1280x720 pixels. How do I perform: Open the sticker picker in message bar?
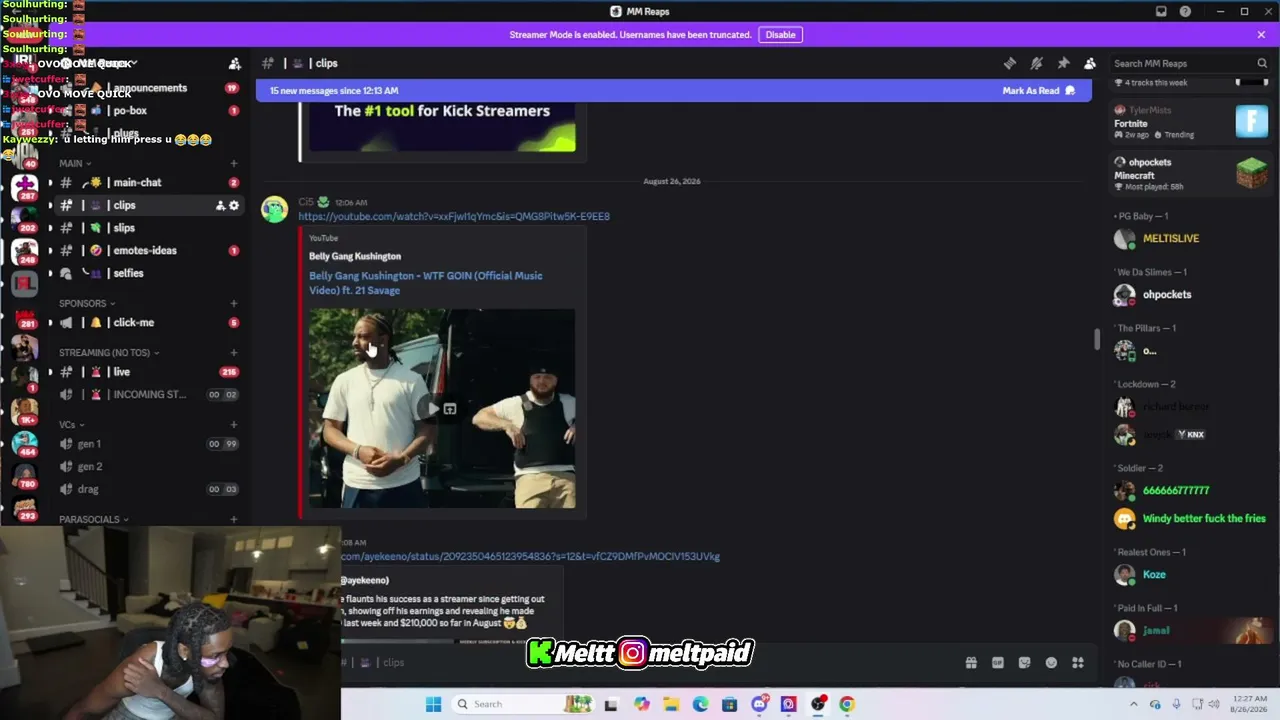coord(1024,662)
